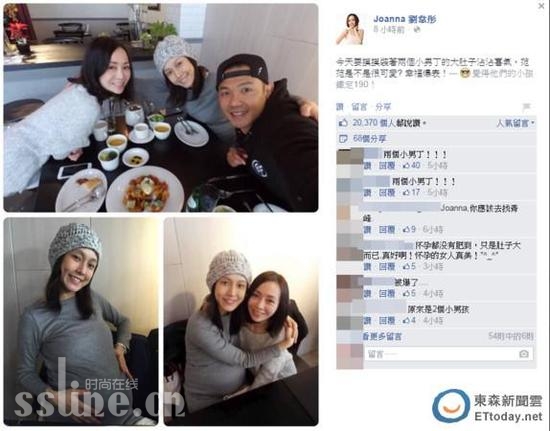Open the Joanna page name link
The image size is (550, 431).
pos(404,19)
